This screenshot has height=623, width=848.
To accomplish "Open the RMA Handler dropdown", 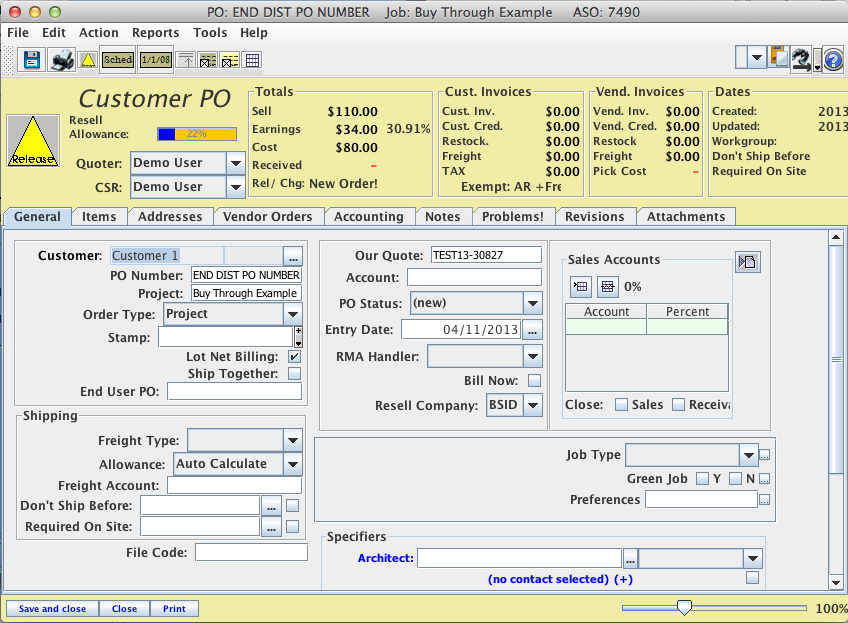I will 533,356.
